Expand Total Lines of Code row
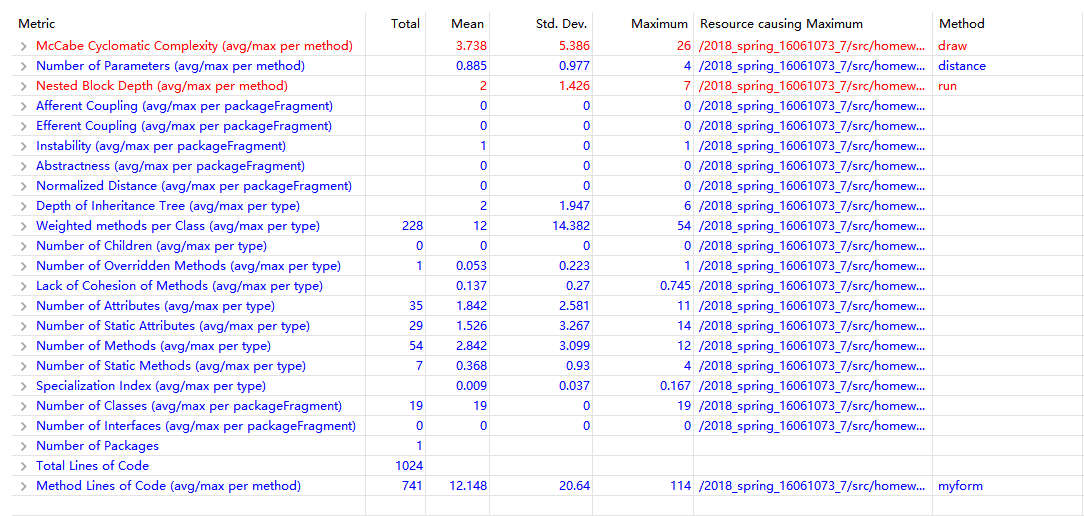 [24, 466]
